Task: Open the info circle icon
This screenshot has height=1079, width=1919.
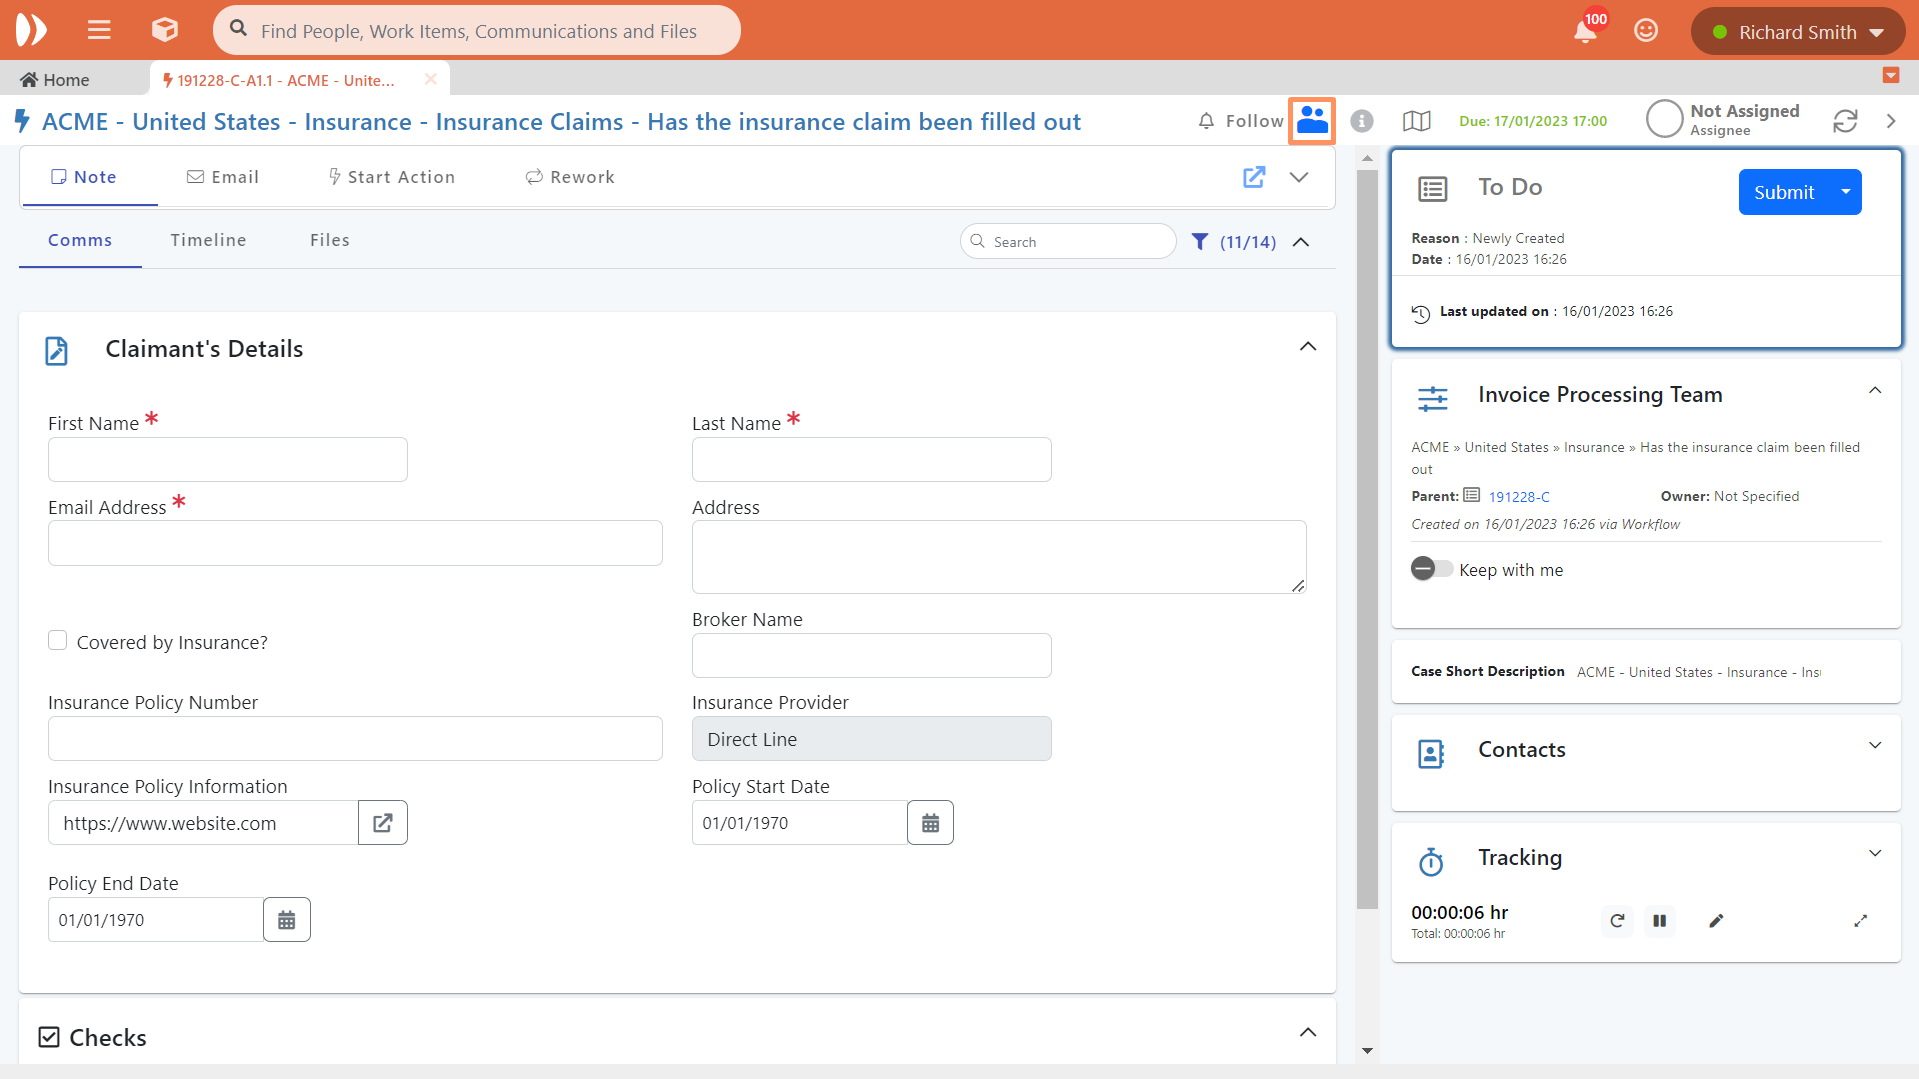Action: pyautogui.click(x=1361, y=121)
